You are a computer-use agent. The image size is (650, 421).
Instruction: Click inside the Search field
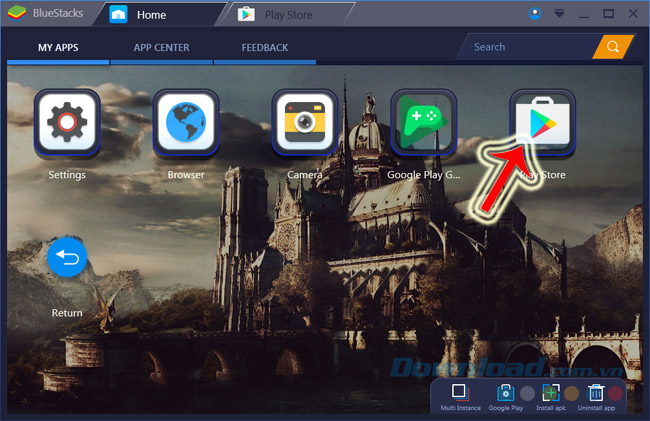[x=529, y=47]
